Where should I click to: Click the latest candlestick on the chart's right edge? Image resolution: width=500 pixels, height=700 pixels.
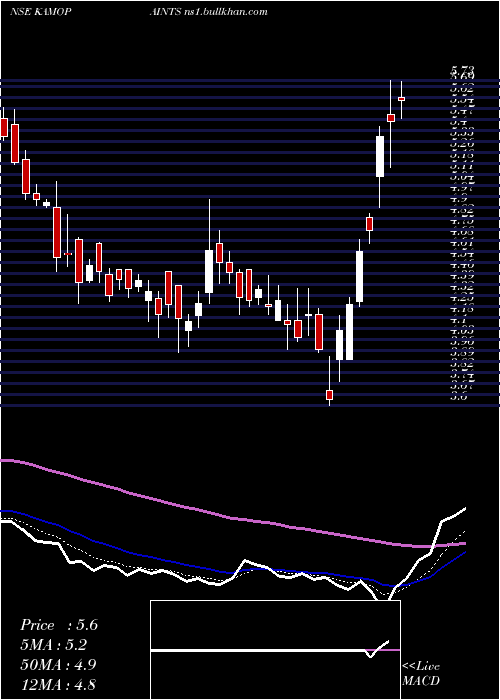pyautogui.click(x=401, y=100)
